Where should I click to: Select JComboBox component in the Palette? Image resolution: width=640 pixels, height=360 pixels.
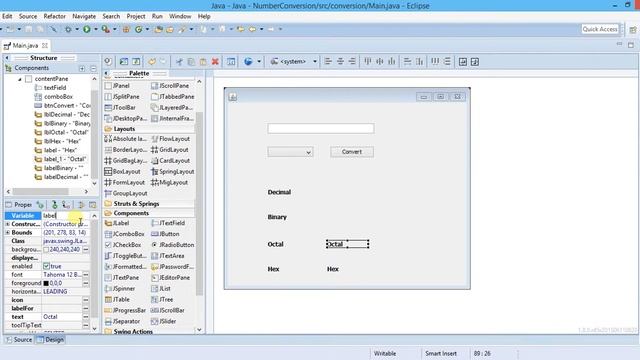[124, 234]
